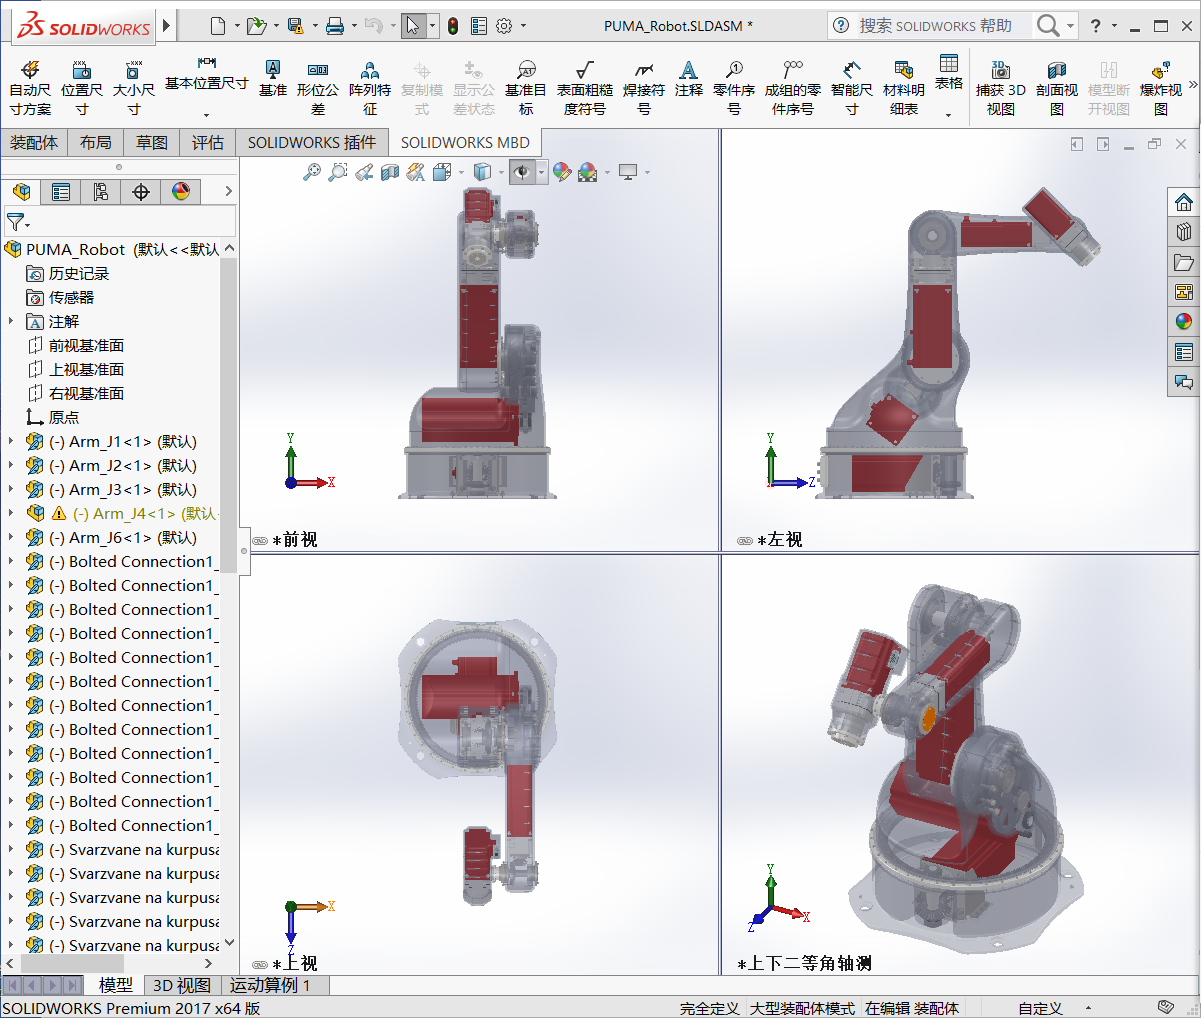Toggle the Select cursor tool

coord(413,26)
